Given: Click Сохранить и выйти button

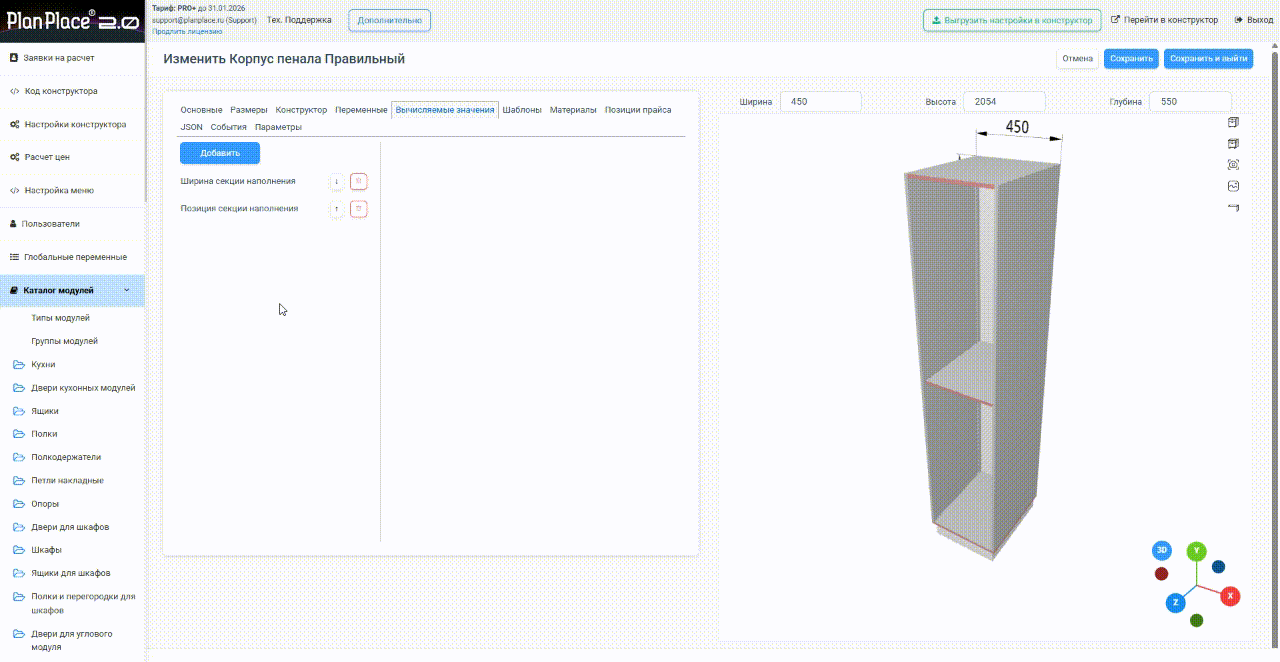Looking at the screenshot, I should [x=1208, y=58].
